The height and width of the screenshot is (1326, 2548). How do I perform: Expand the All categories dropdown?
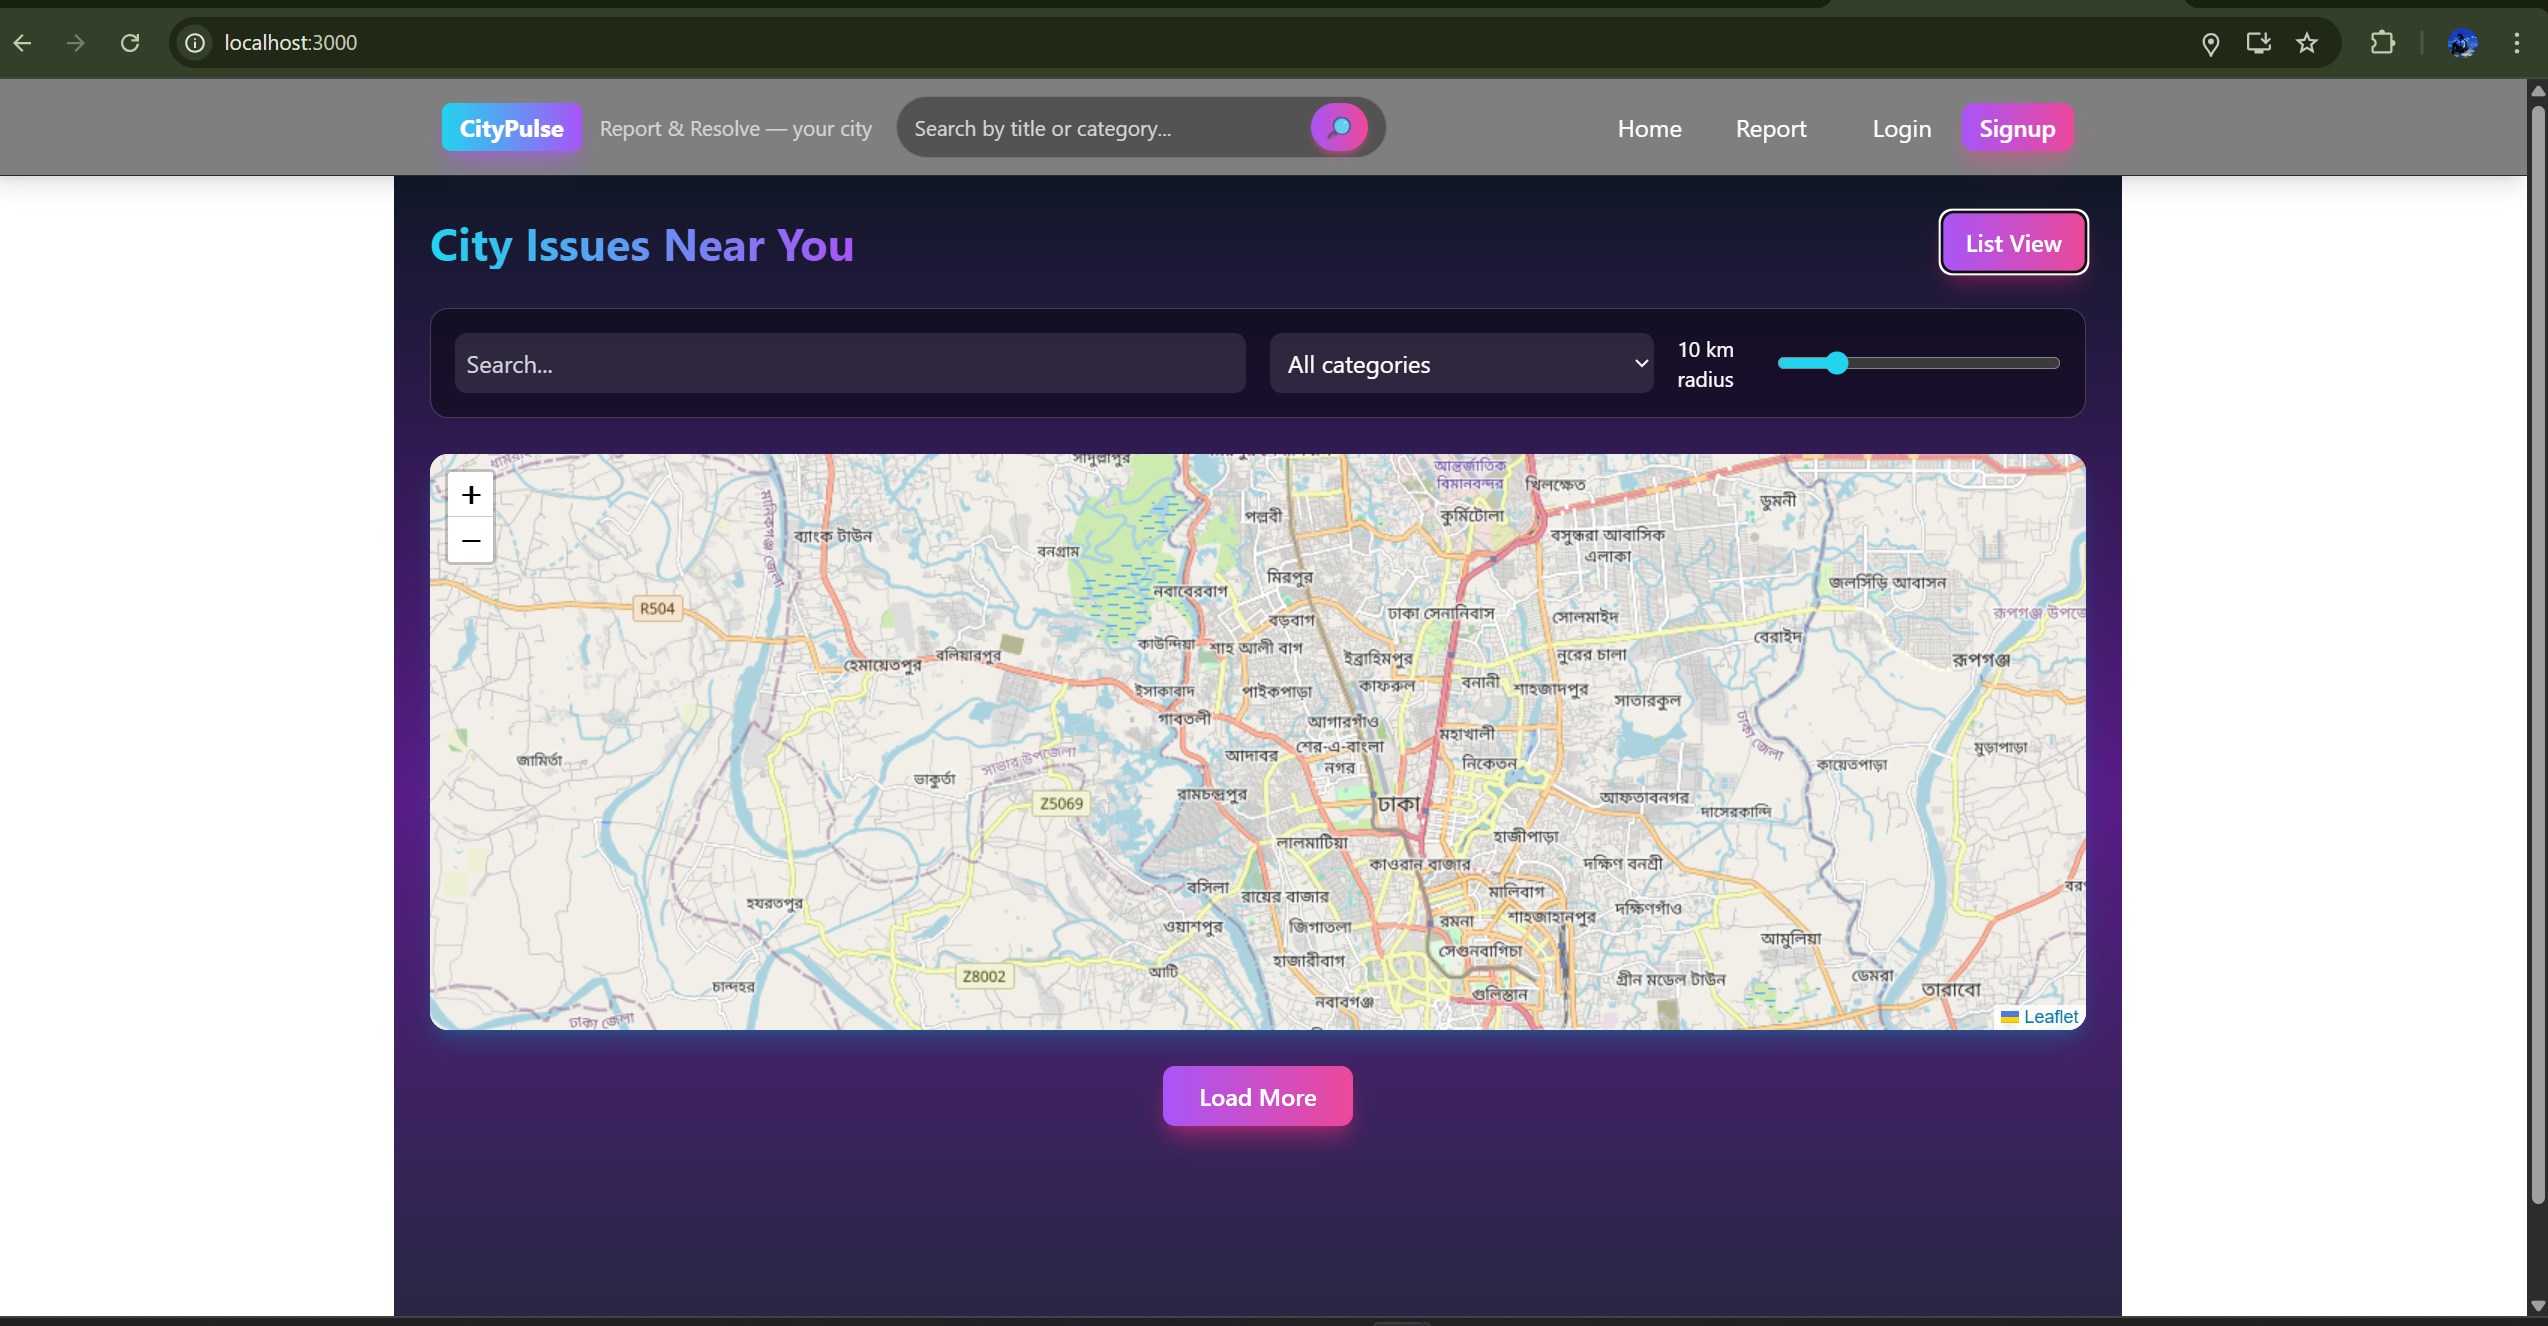1461,364
